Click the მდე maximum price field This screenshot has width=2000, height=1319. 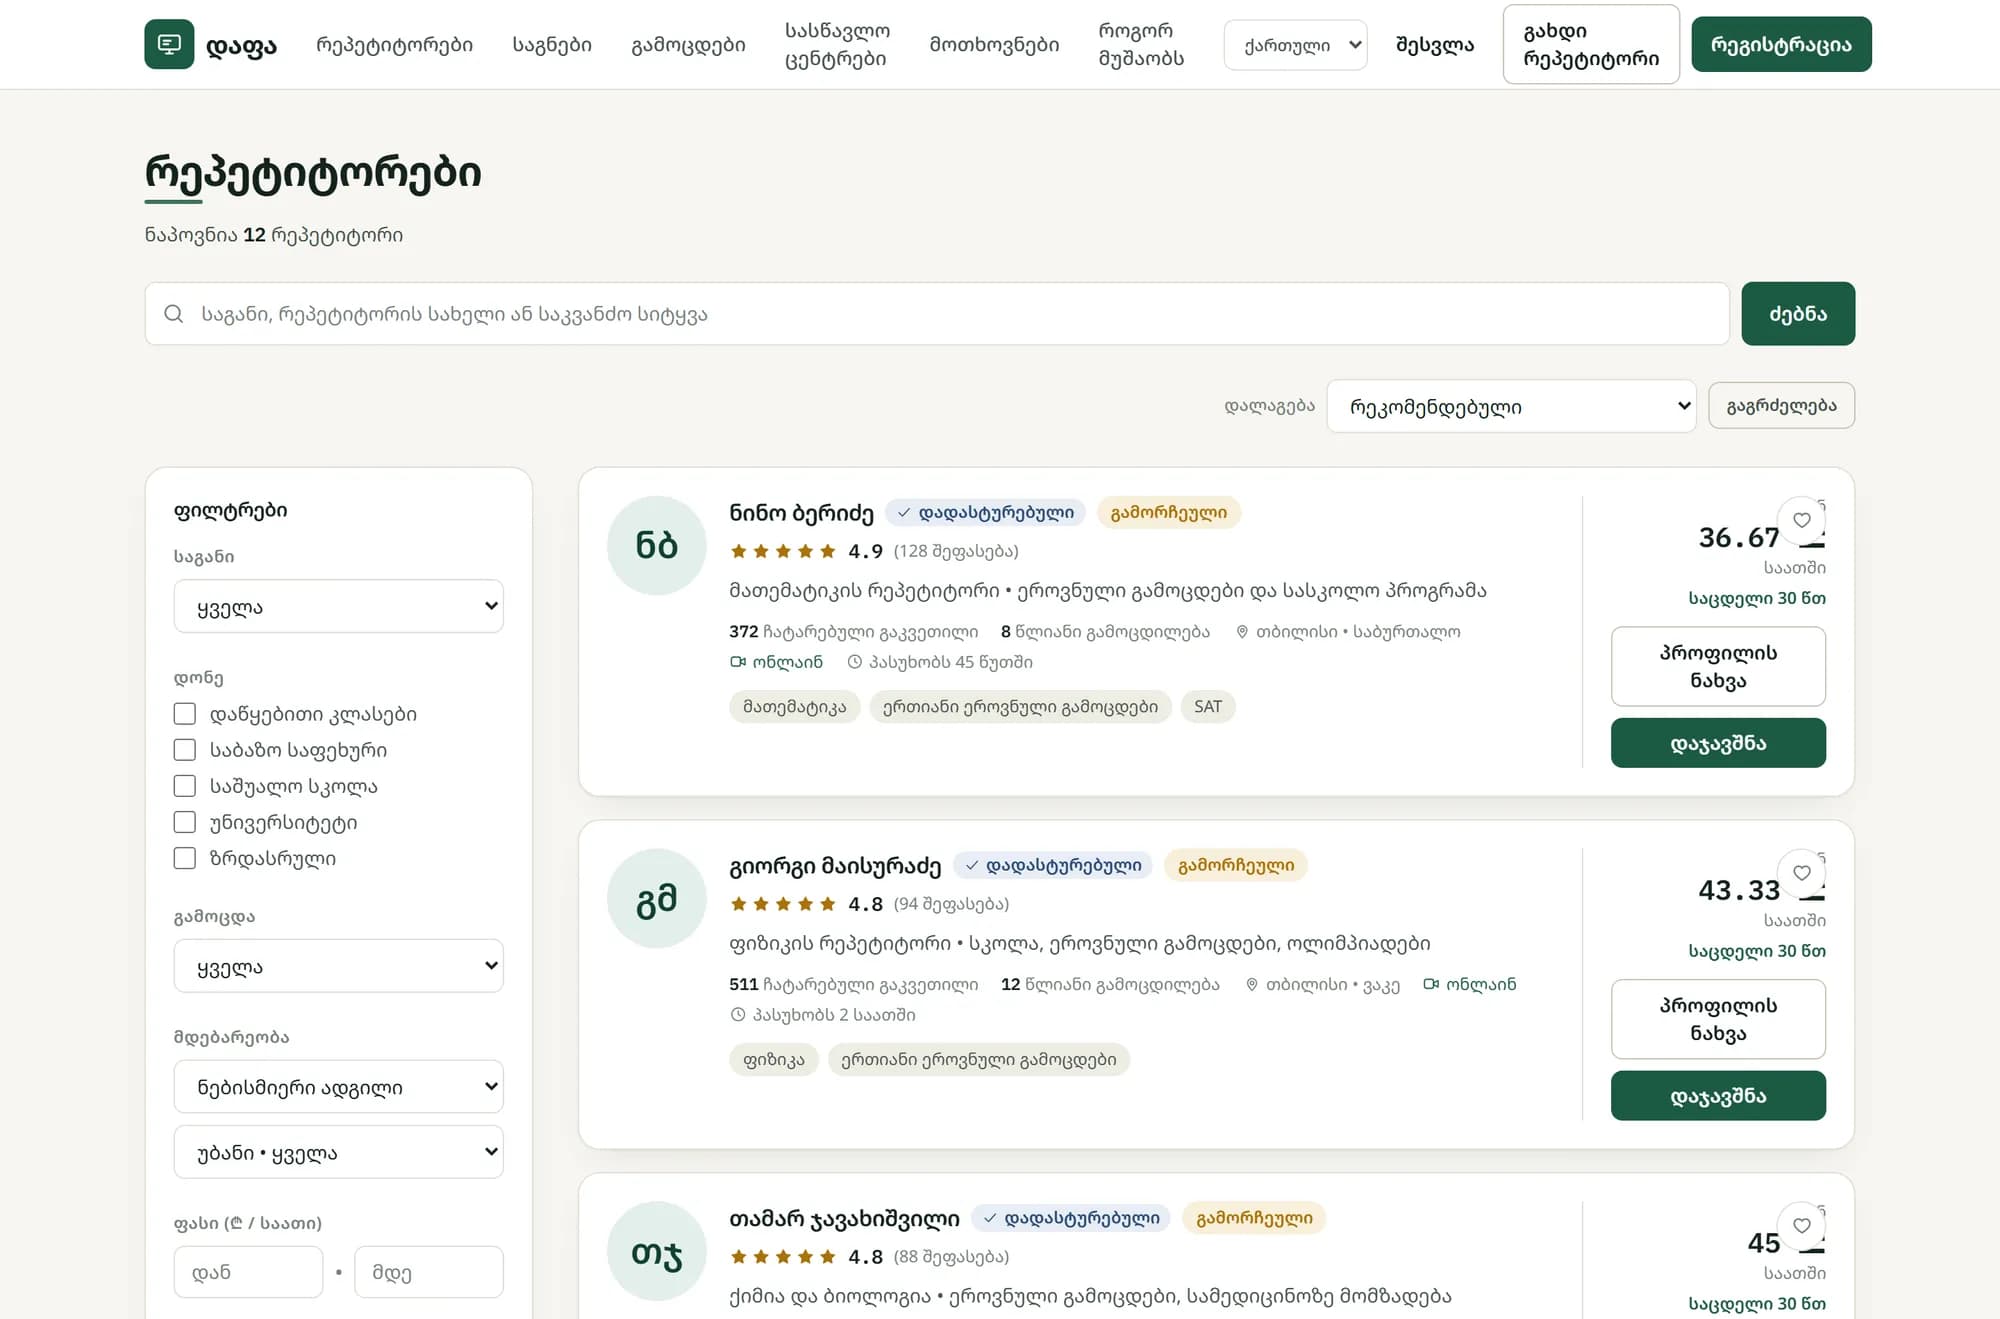pos(429,1272)
